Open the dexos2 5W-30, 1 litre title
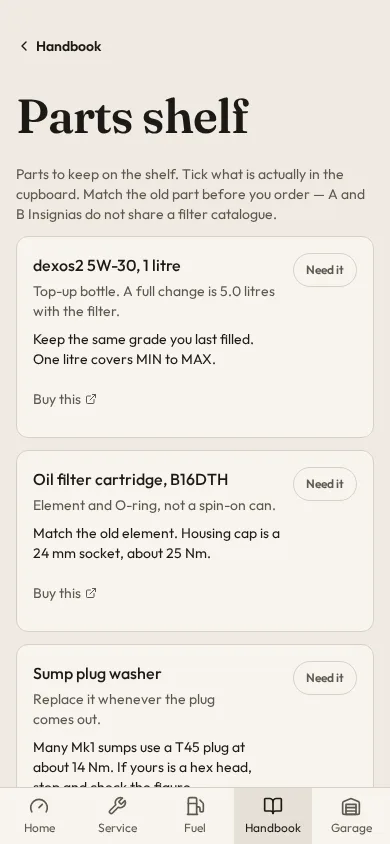 [107, 265]
